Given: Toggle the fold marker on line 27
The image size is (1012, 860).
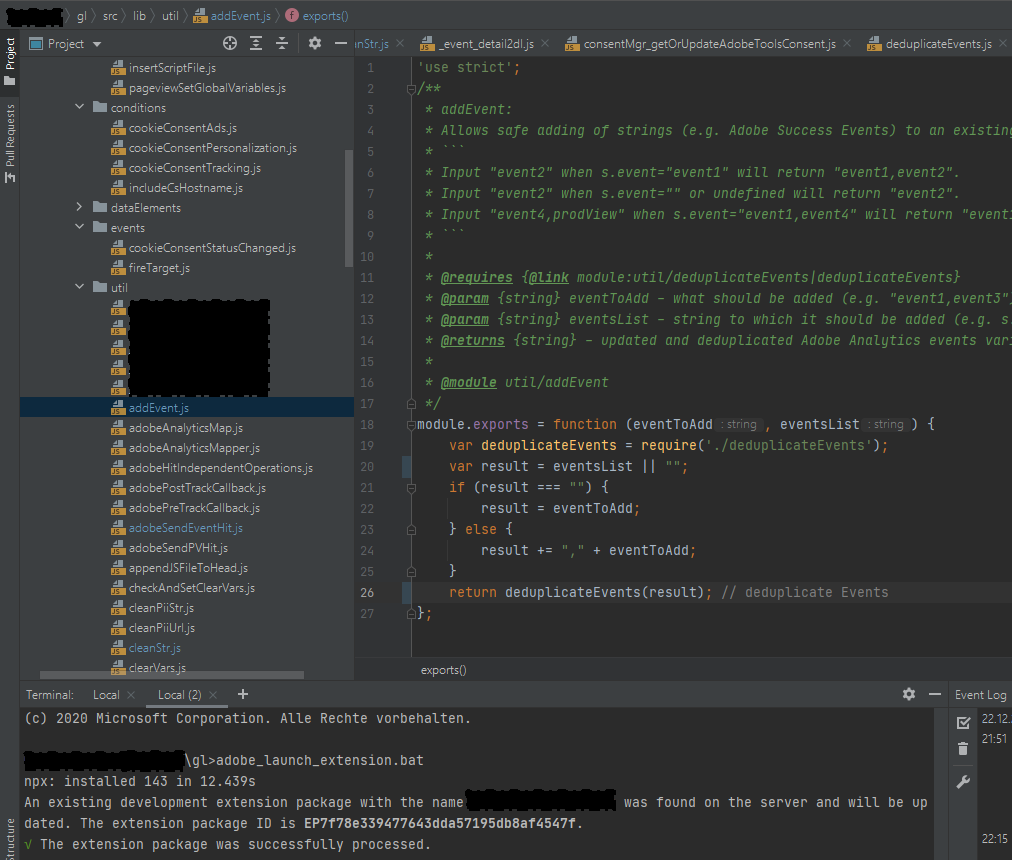Looking at the screenshot, I should coord(411,613).
